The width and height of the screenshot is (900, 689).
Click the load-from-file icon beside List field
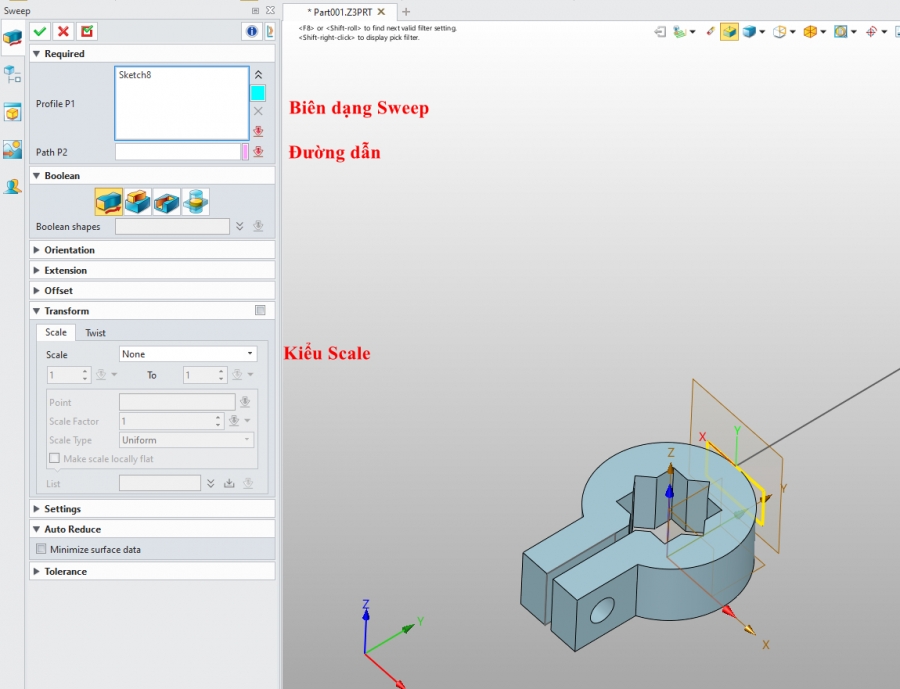(x=229, y=483)
